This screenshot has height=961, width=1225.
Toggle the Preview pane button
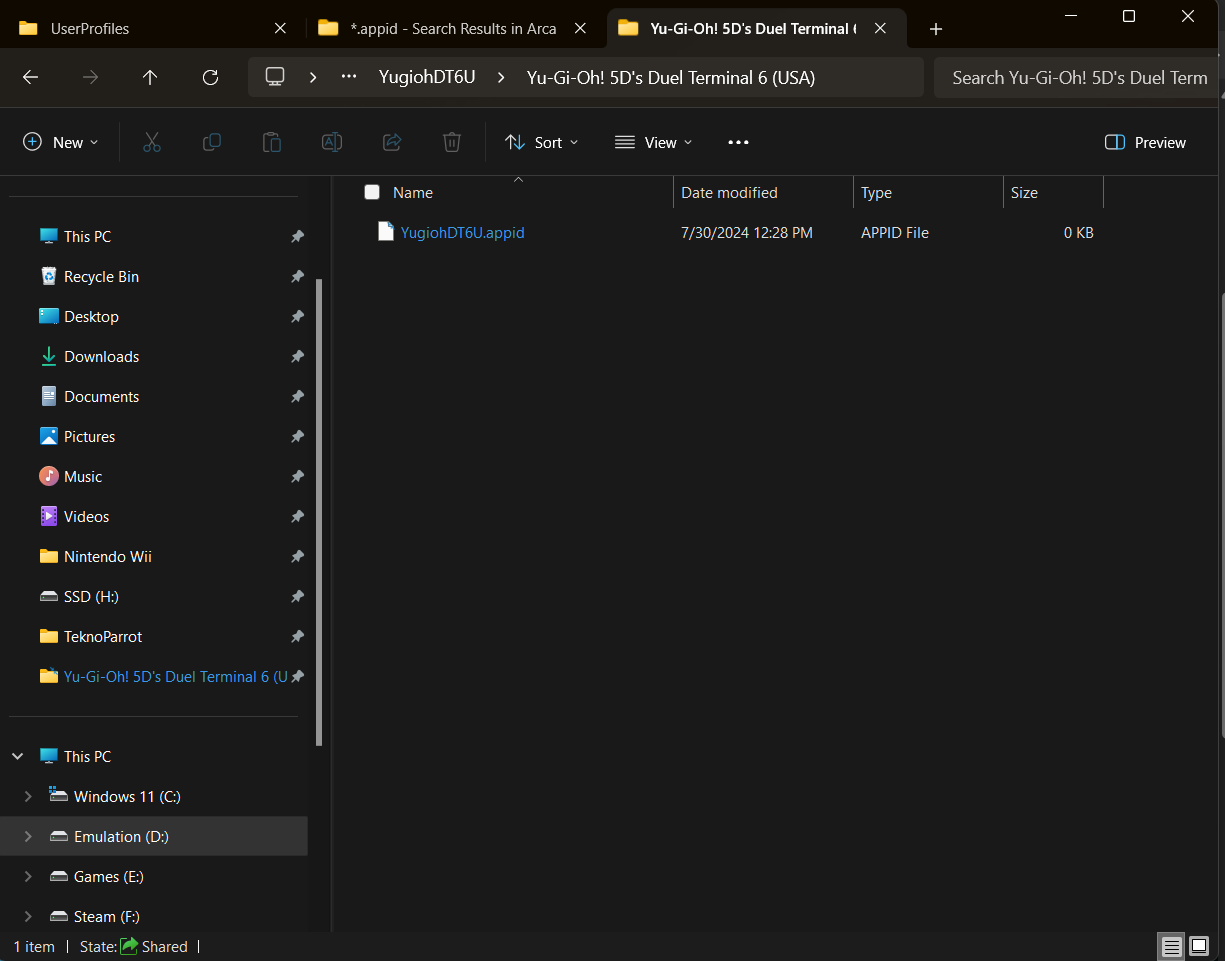click(1145, 142)
